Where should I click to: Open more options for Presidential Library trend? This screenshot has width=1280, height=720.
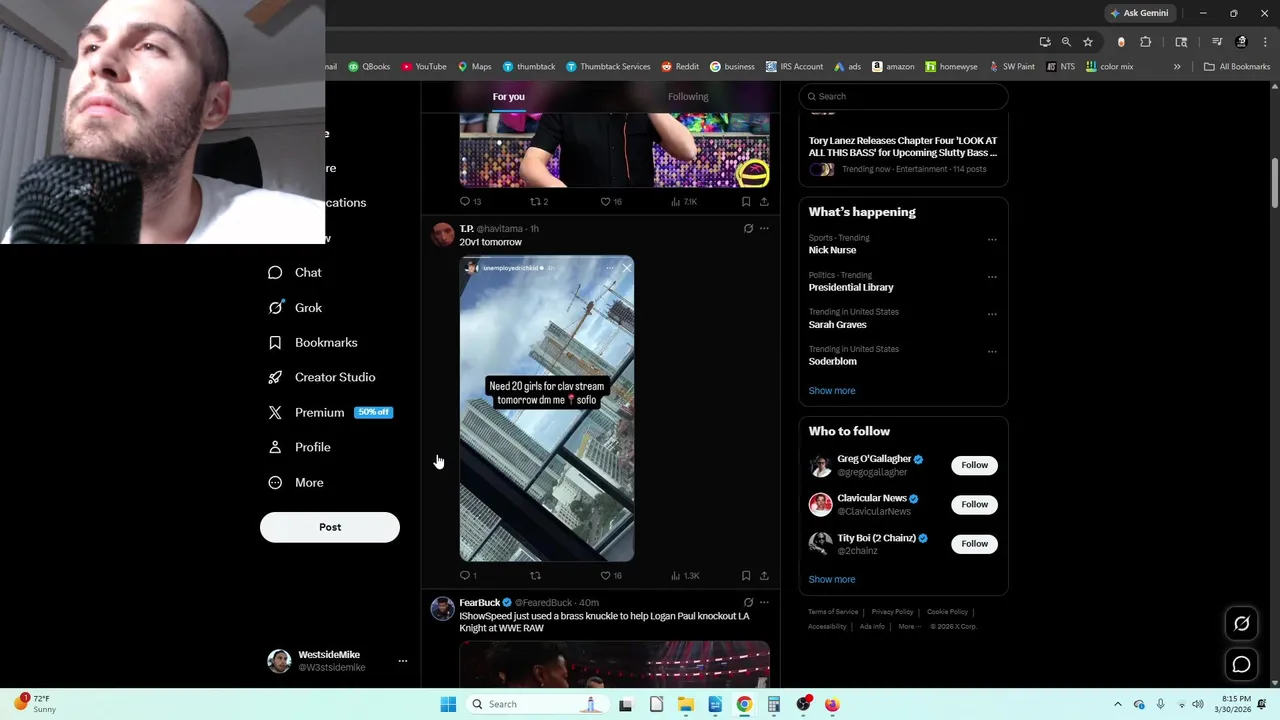point(992,277)
